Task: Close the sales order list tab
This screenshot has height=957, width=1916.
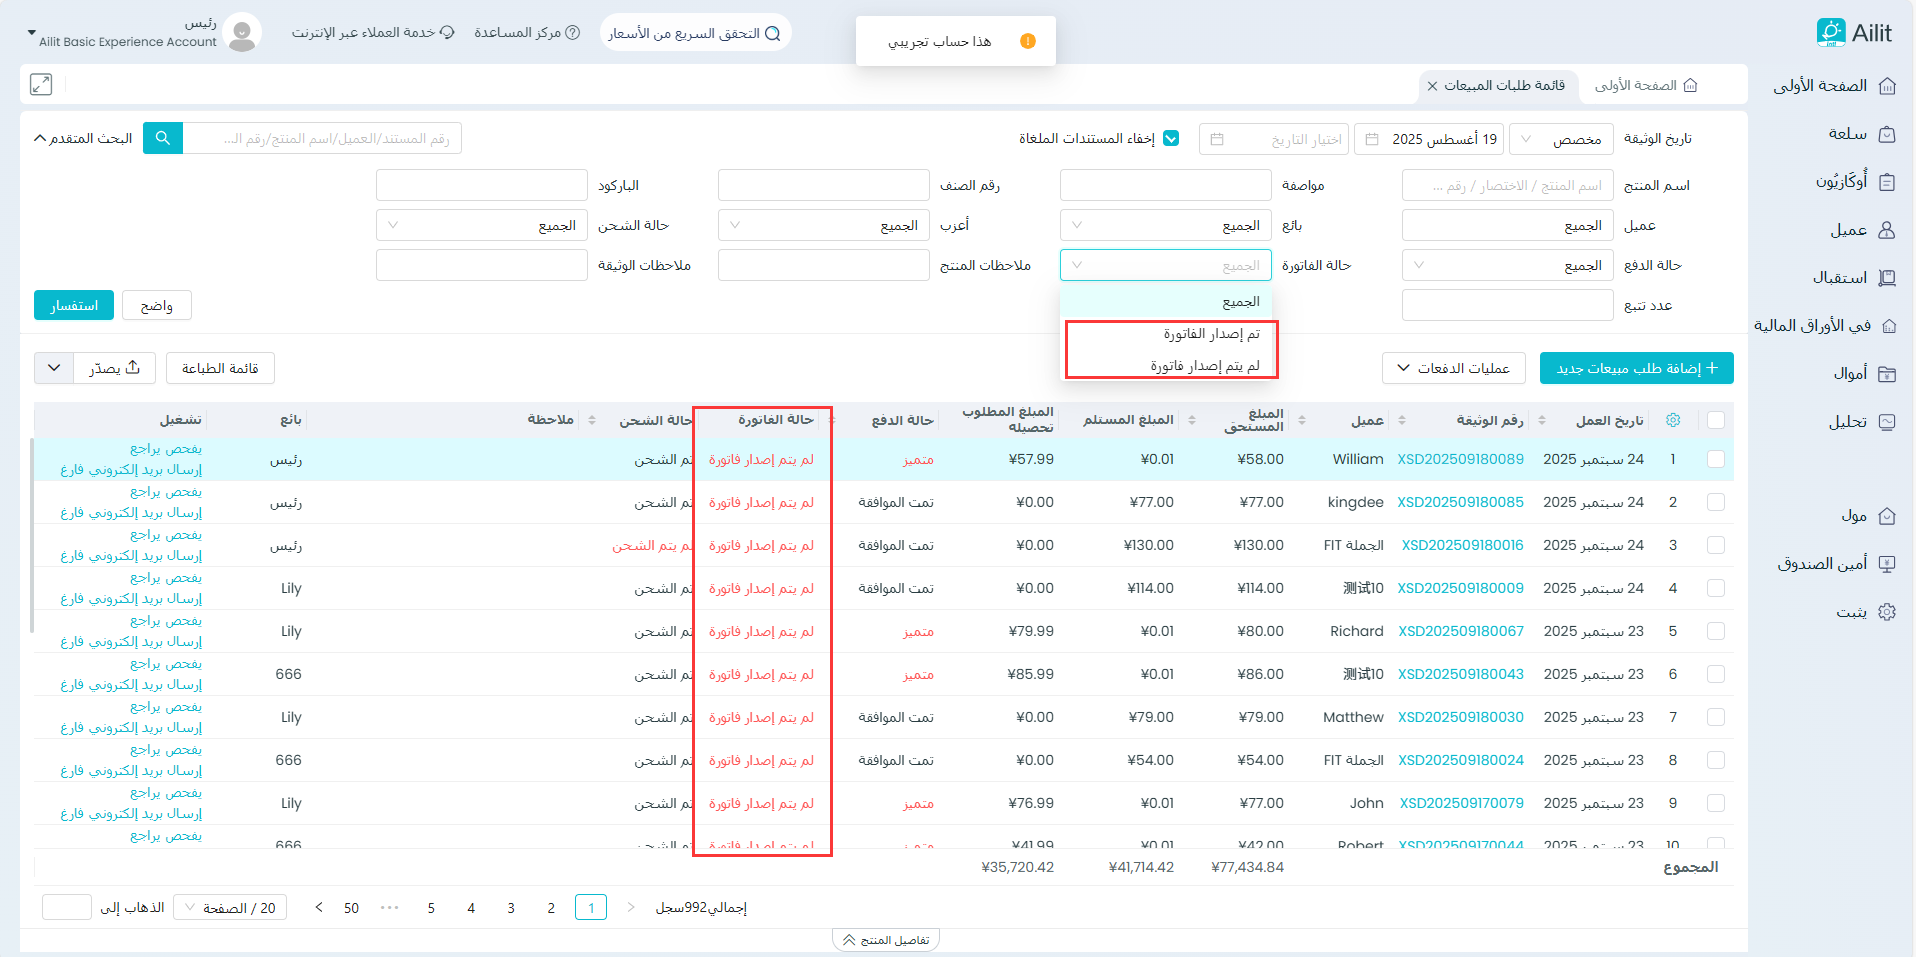Action: tap(1432, 86)
